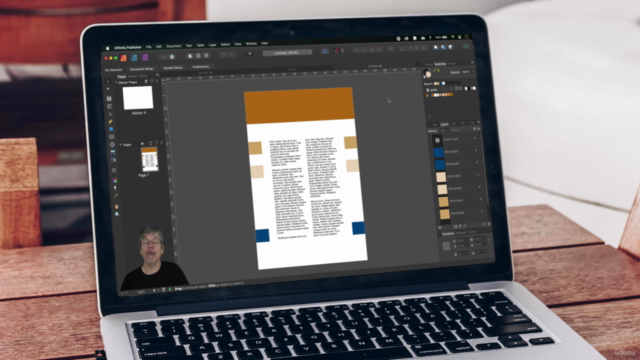Open the Document menu
This screenshot has width=640, height=360.
(173, 46)
